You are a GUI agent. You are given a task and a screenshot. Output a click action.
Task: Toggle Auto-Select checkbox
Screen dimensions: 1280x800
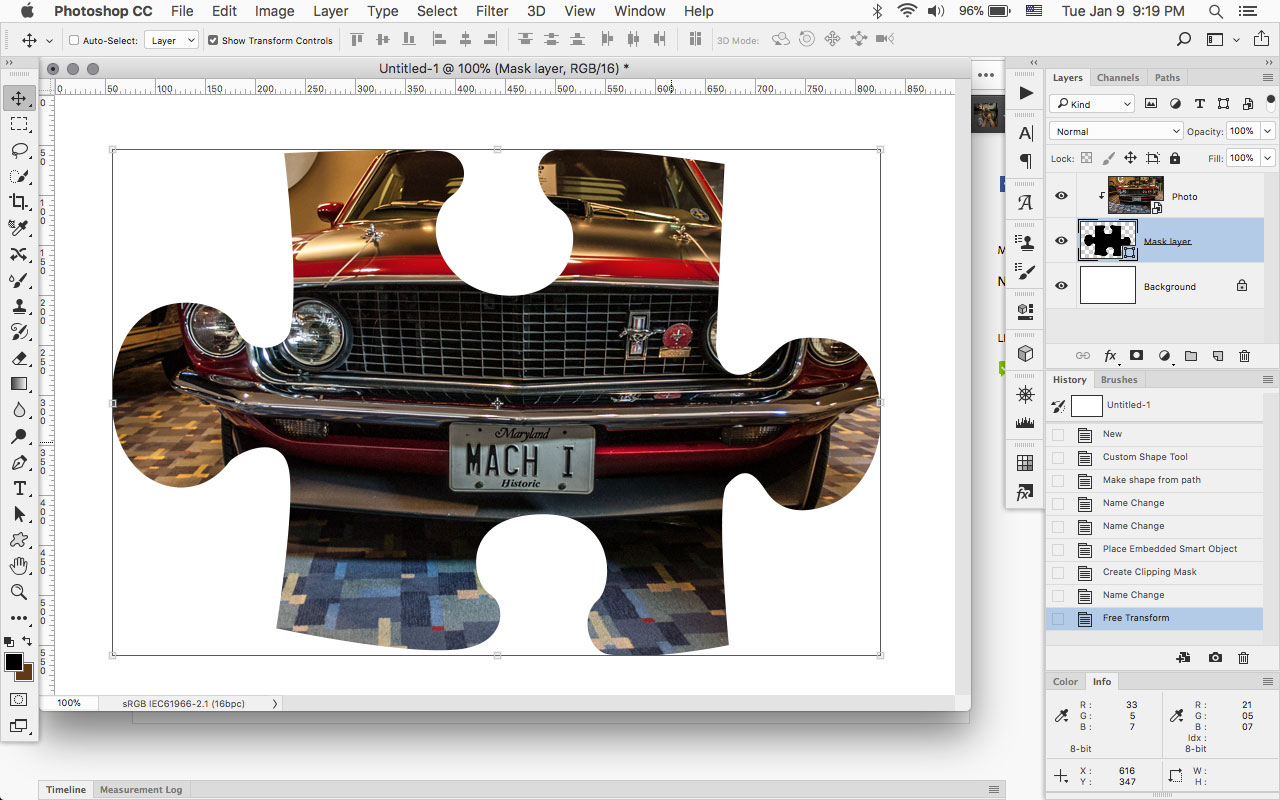(75, 41)
